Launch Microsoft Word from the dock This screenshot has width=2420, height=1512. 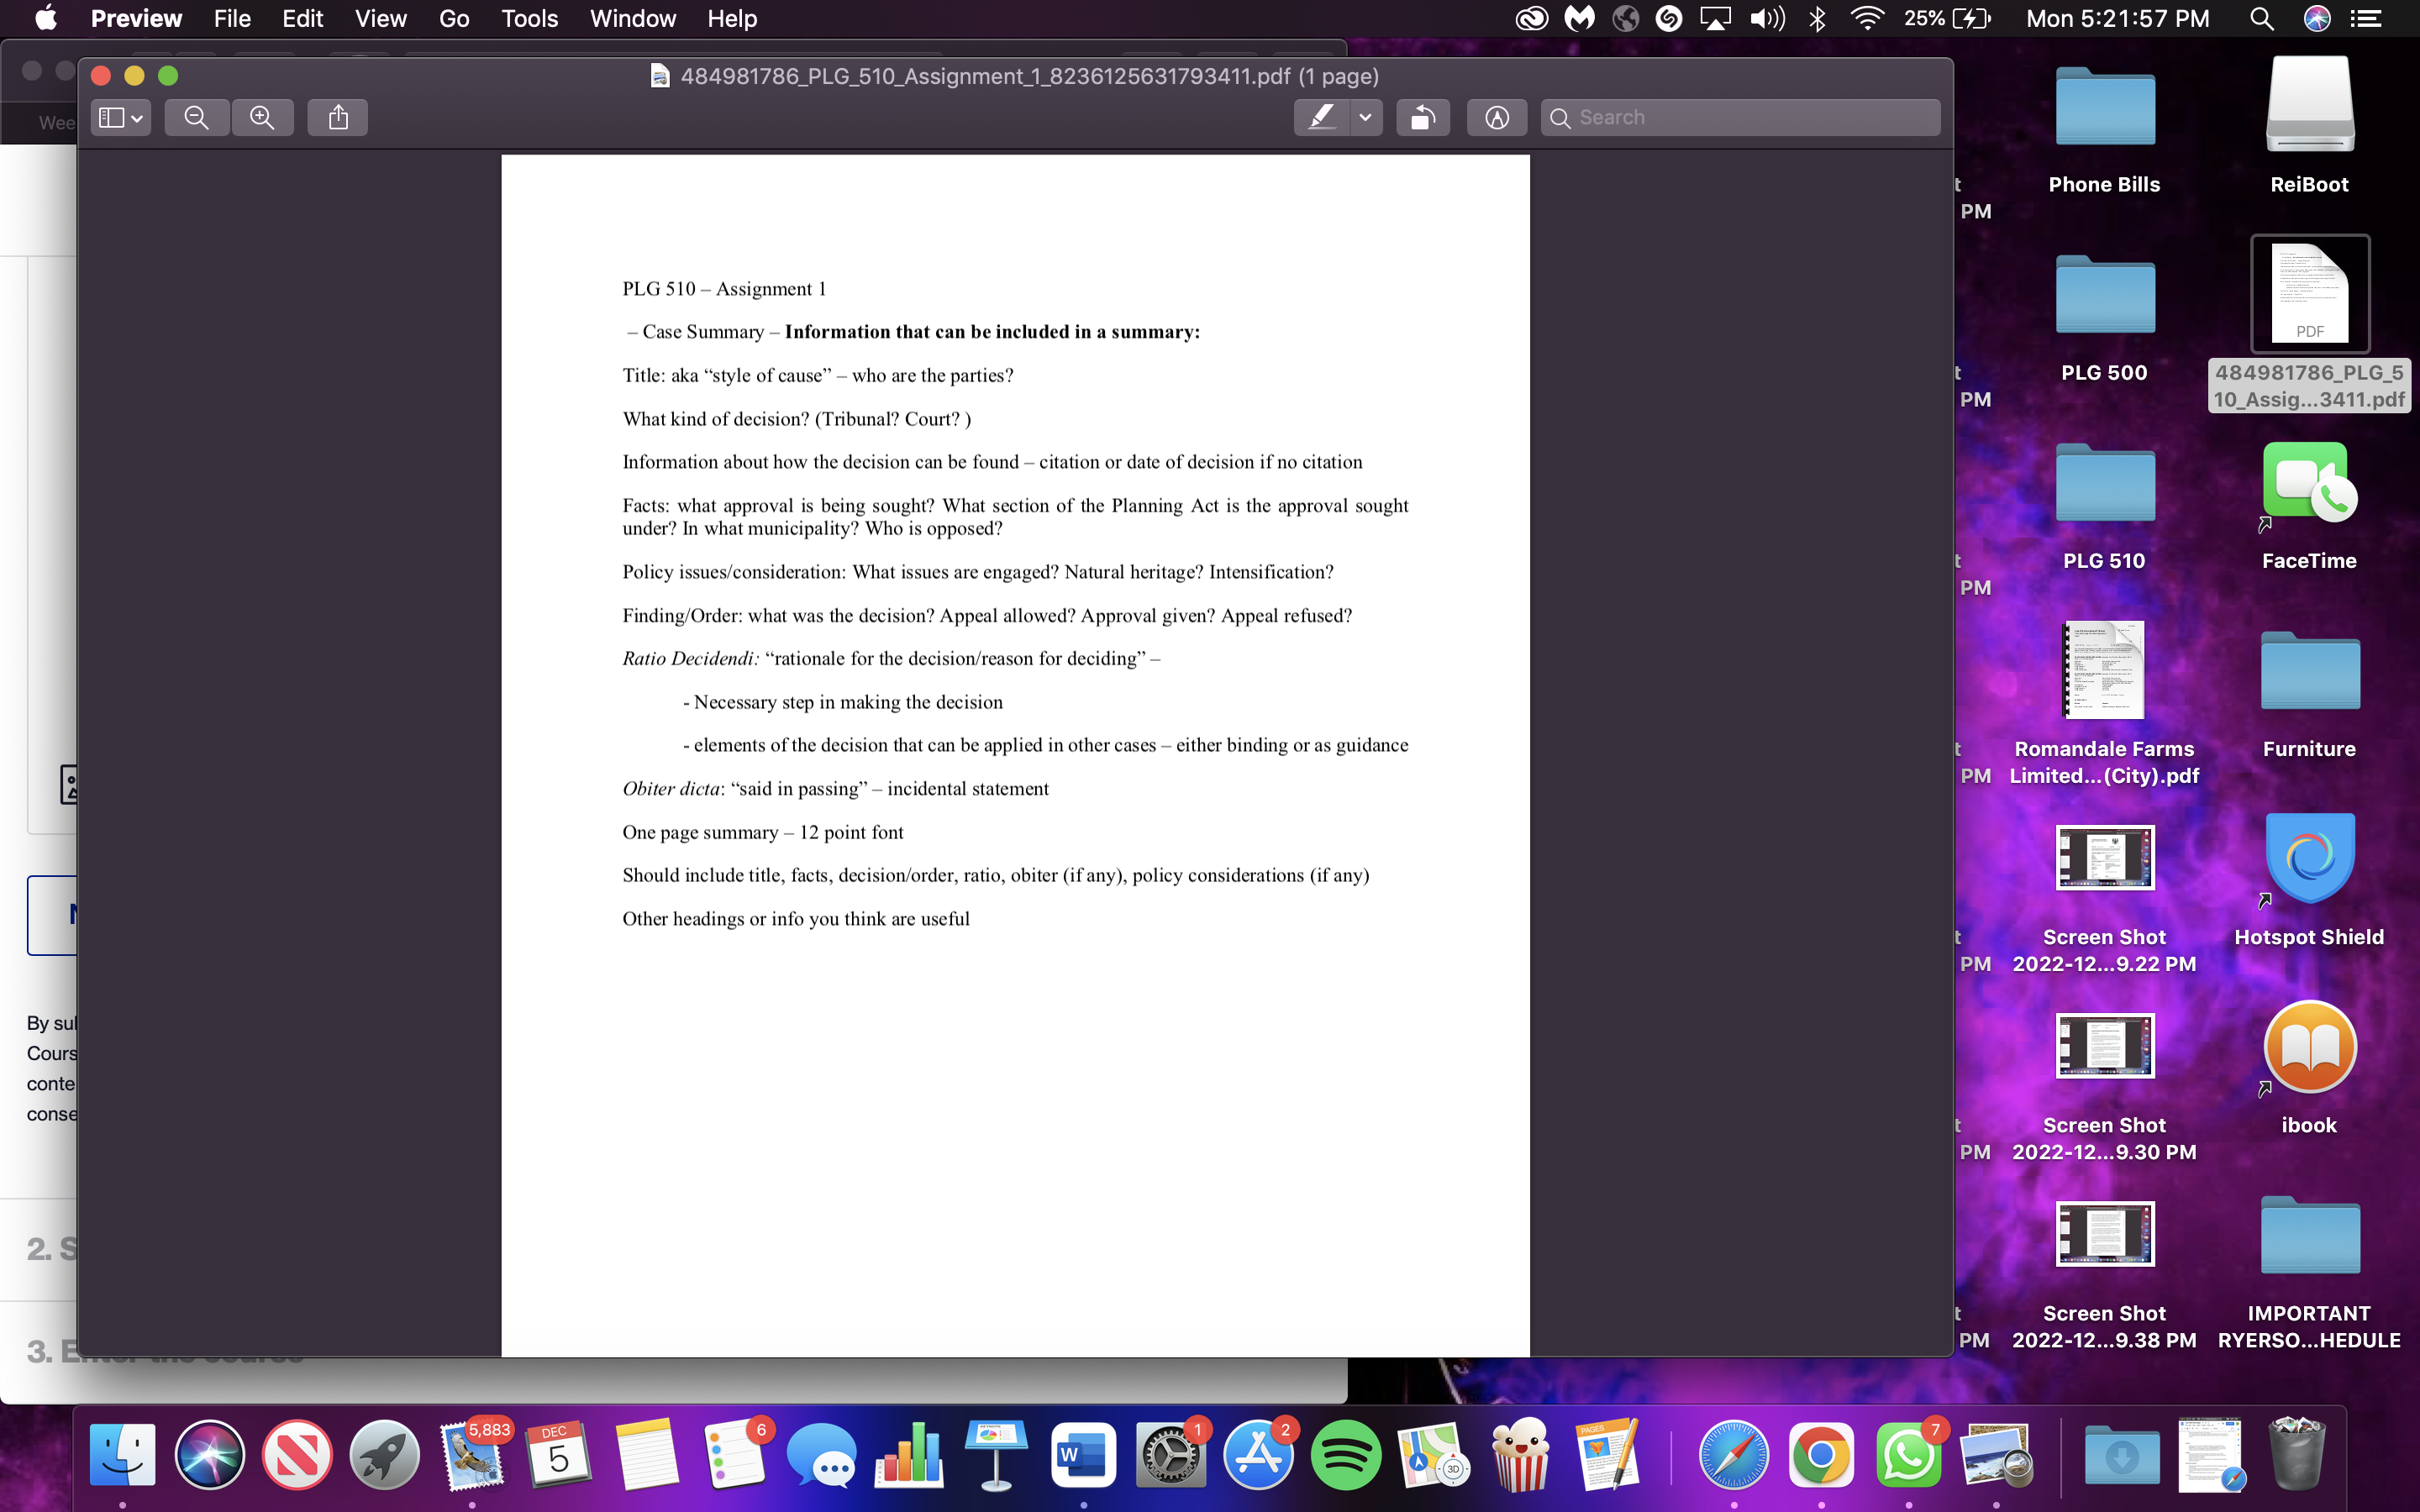(1083, 1455)
